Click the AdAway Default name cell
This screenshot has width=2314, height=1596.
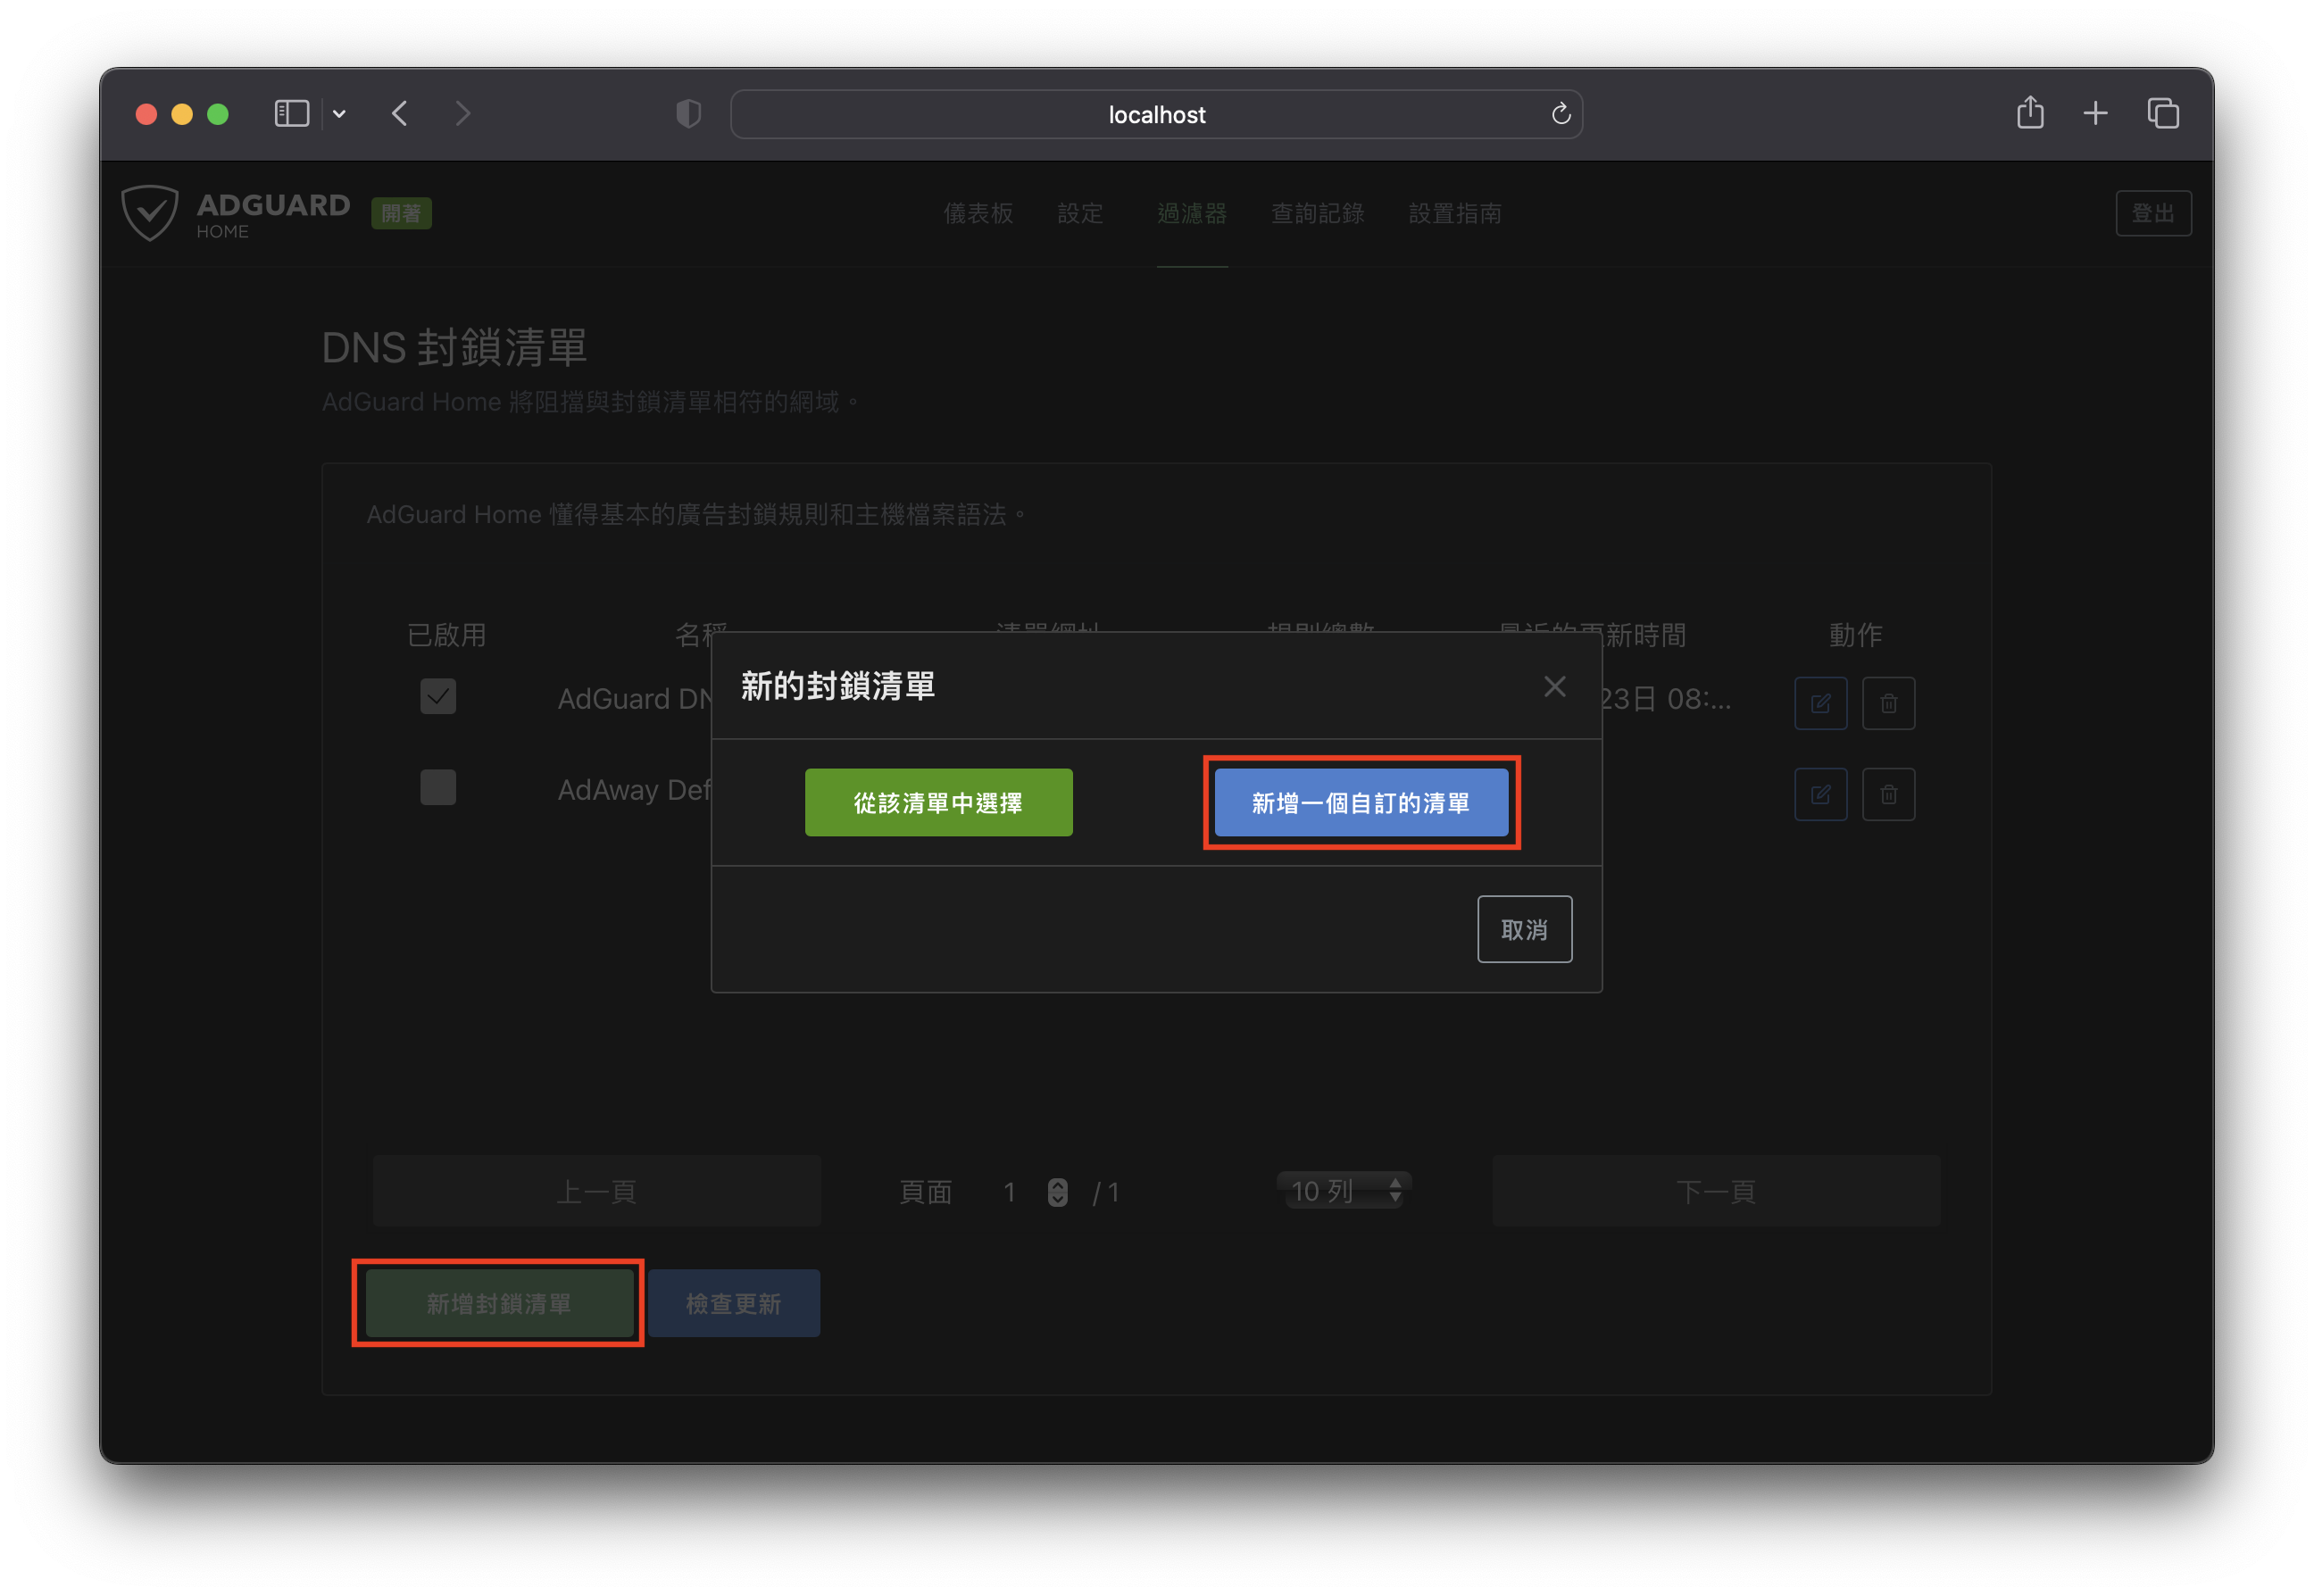(x=634, y=790)
